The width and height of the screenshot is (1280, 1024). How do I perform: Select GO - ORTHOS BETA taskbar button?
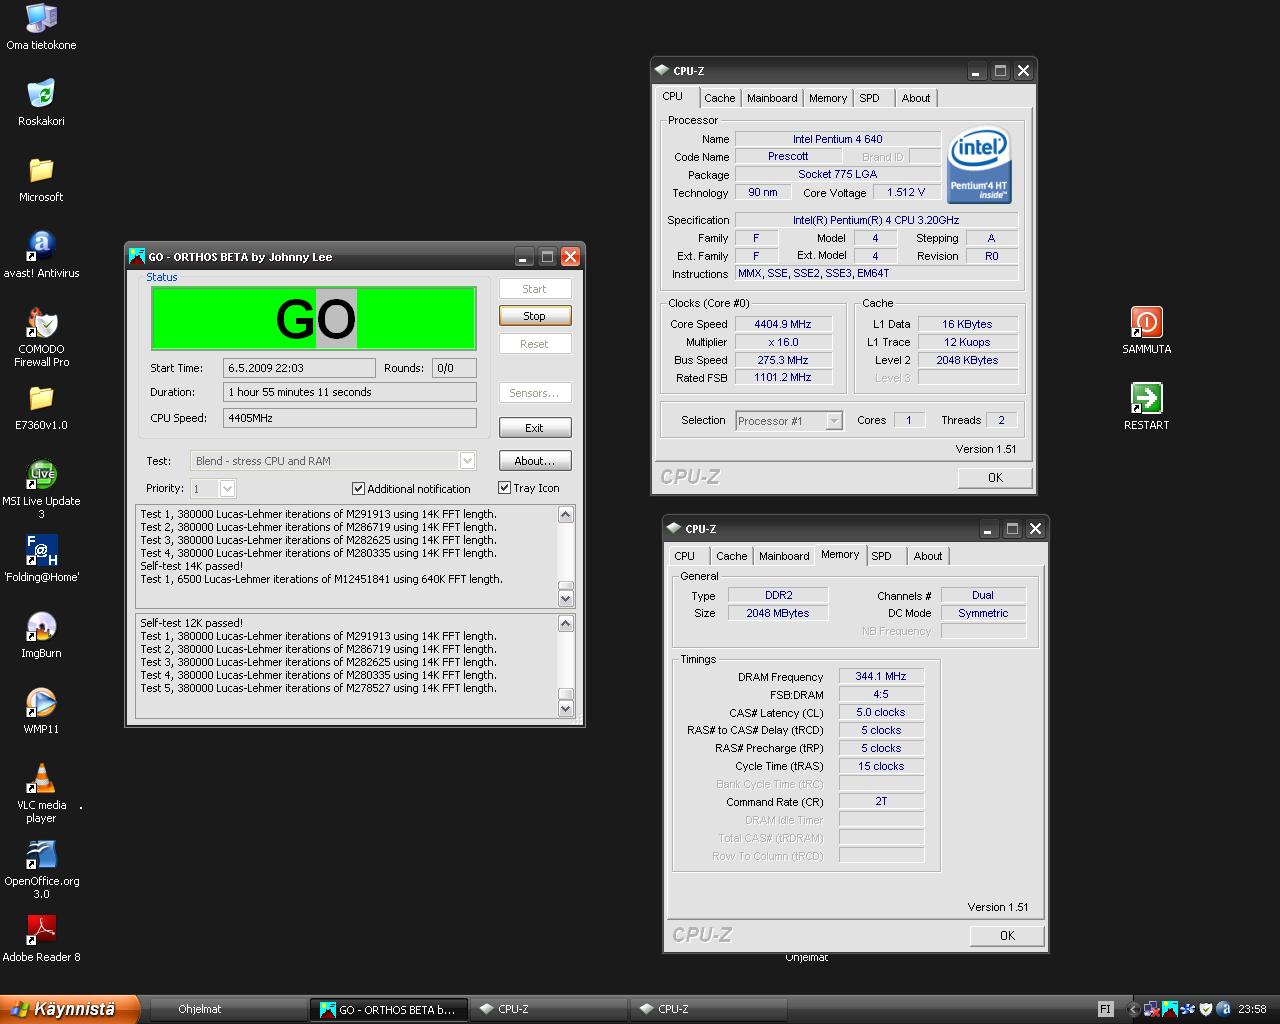point(388,1009)
